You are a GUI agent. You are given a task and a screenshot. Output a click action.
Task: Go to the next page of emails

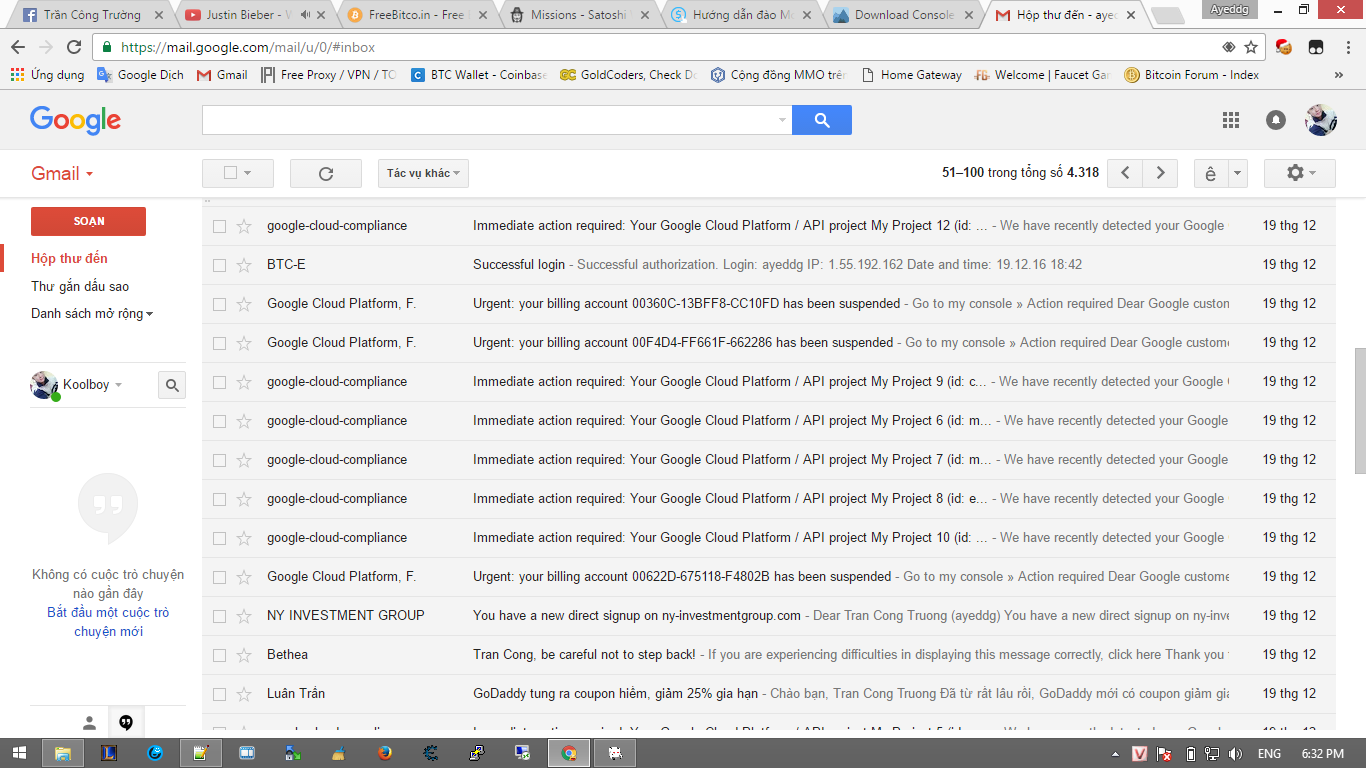[x=1160, y=173]
